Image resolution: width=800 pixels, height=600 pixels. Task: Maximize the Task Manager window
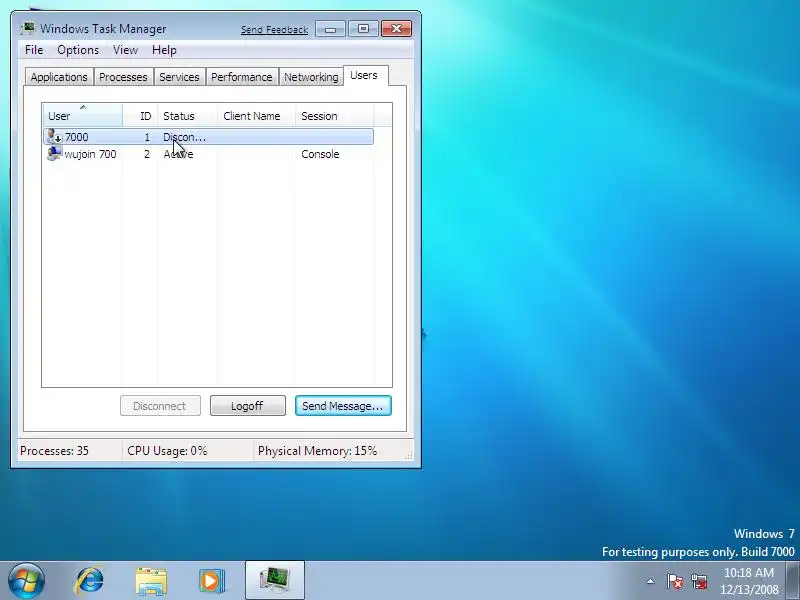[363, 29]
